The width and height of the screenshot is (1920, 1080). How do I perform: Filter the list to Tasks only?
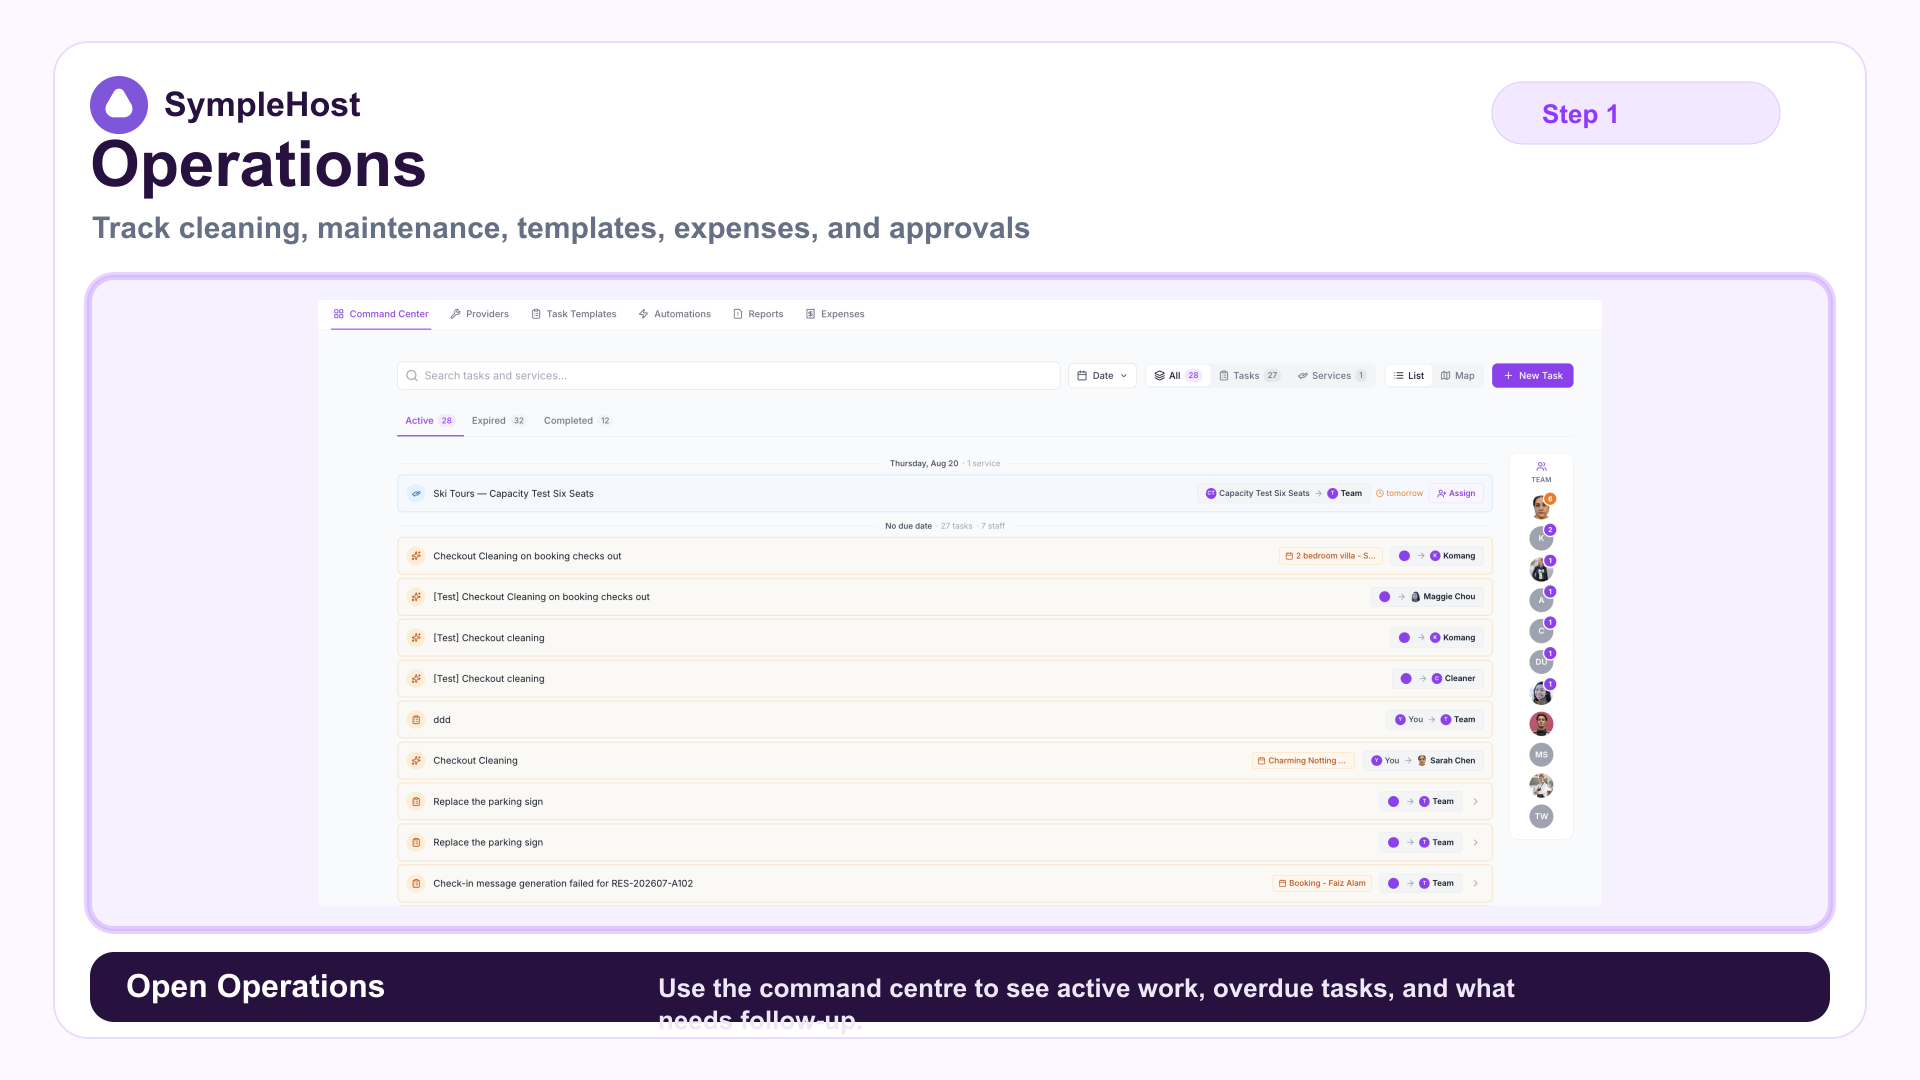click(x=1248, y=376)
